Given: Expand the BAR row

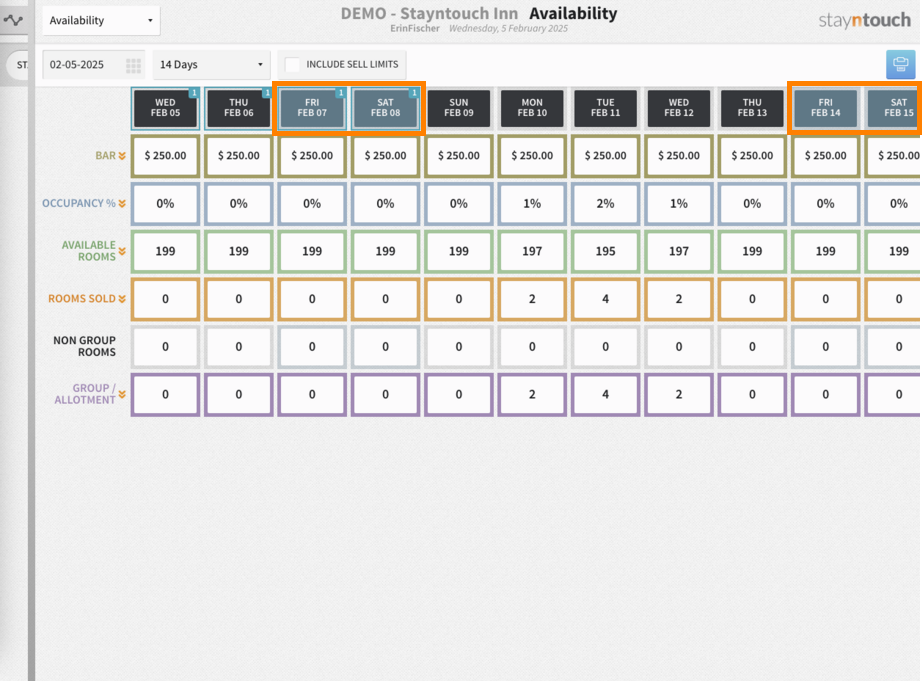Looking at the screenshot, I should click(x=122, y=156).
